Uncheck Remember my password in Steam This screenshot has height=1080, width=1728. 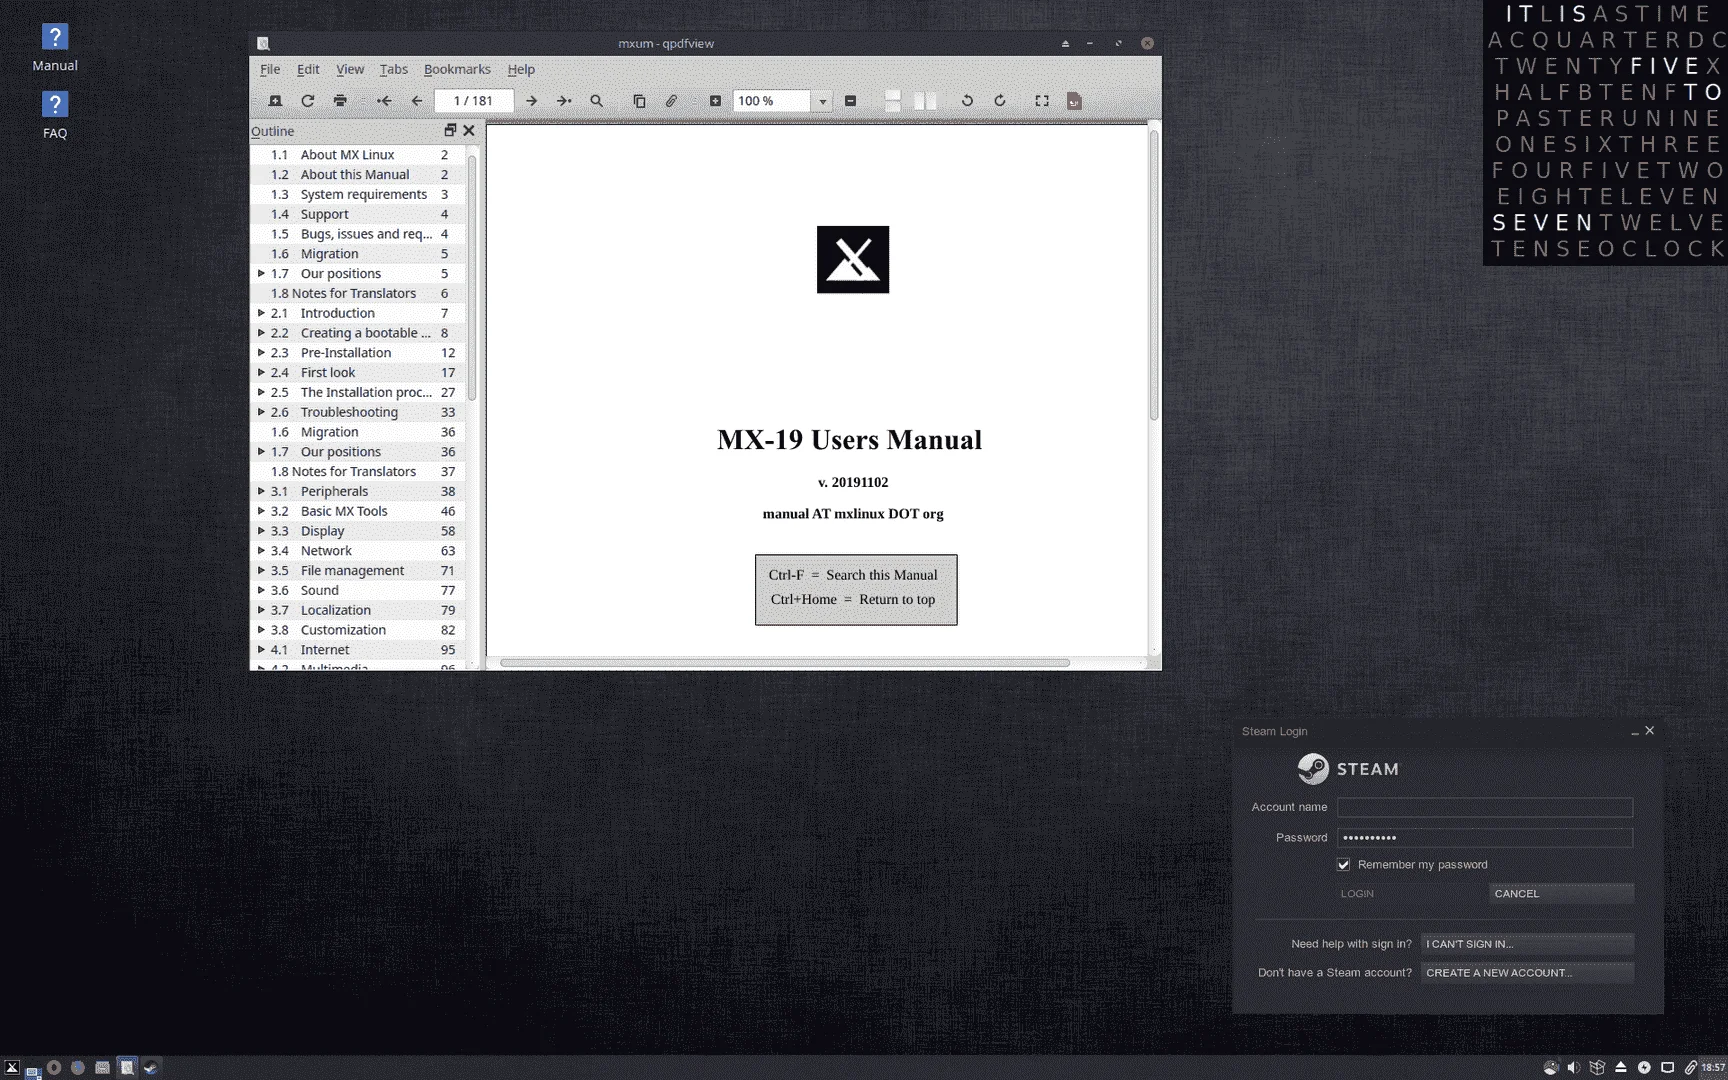click(1344, 865)
